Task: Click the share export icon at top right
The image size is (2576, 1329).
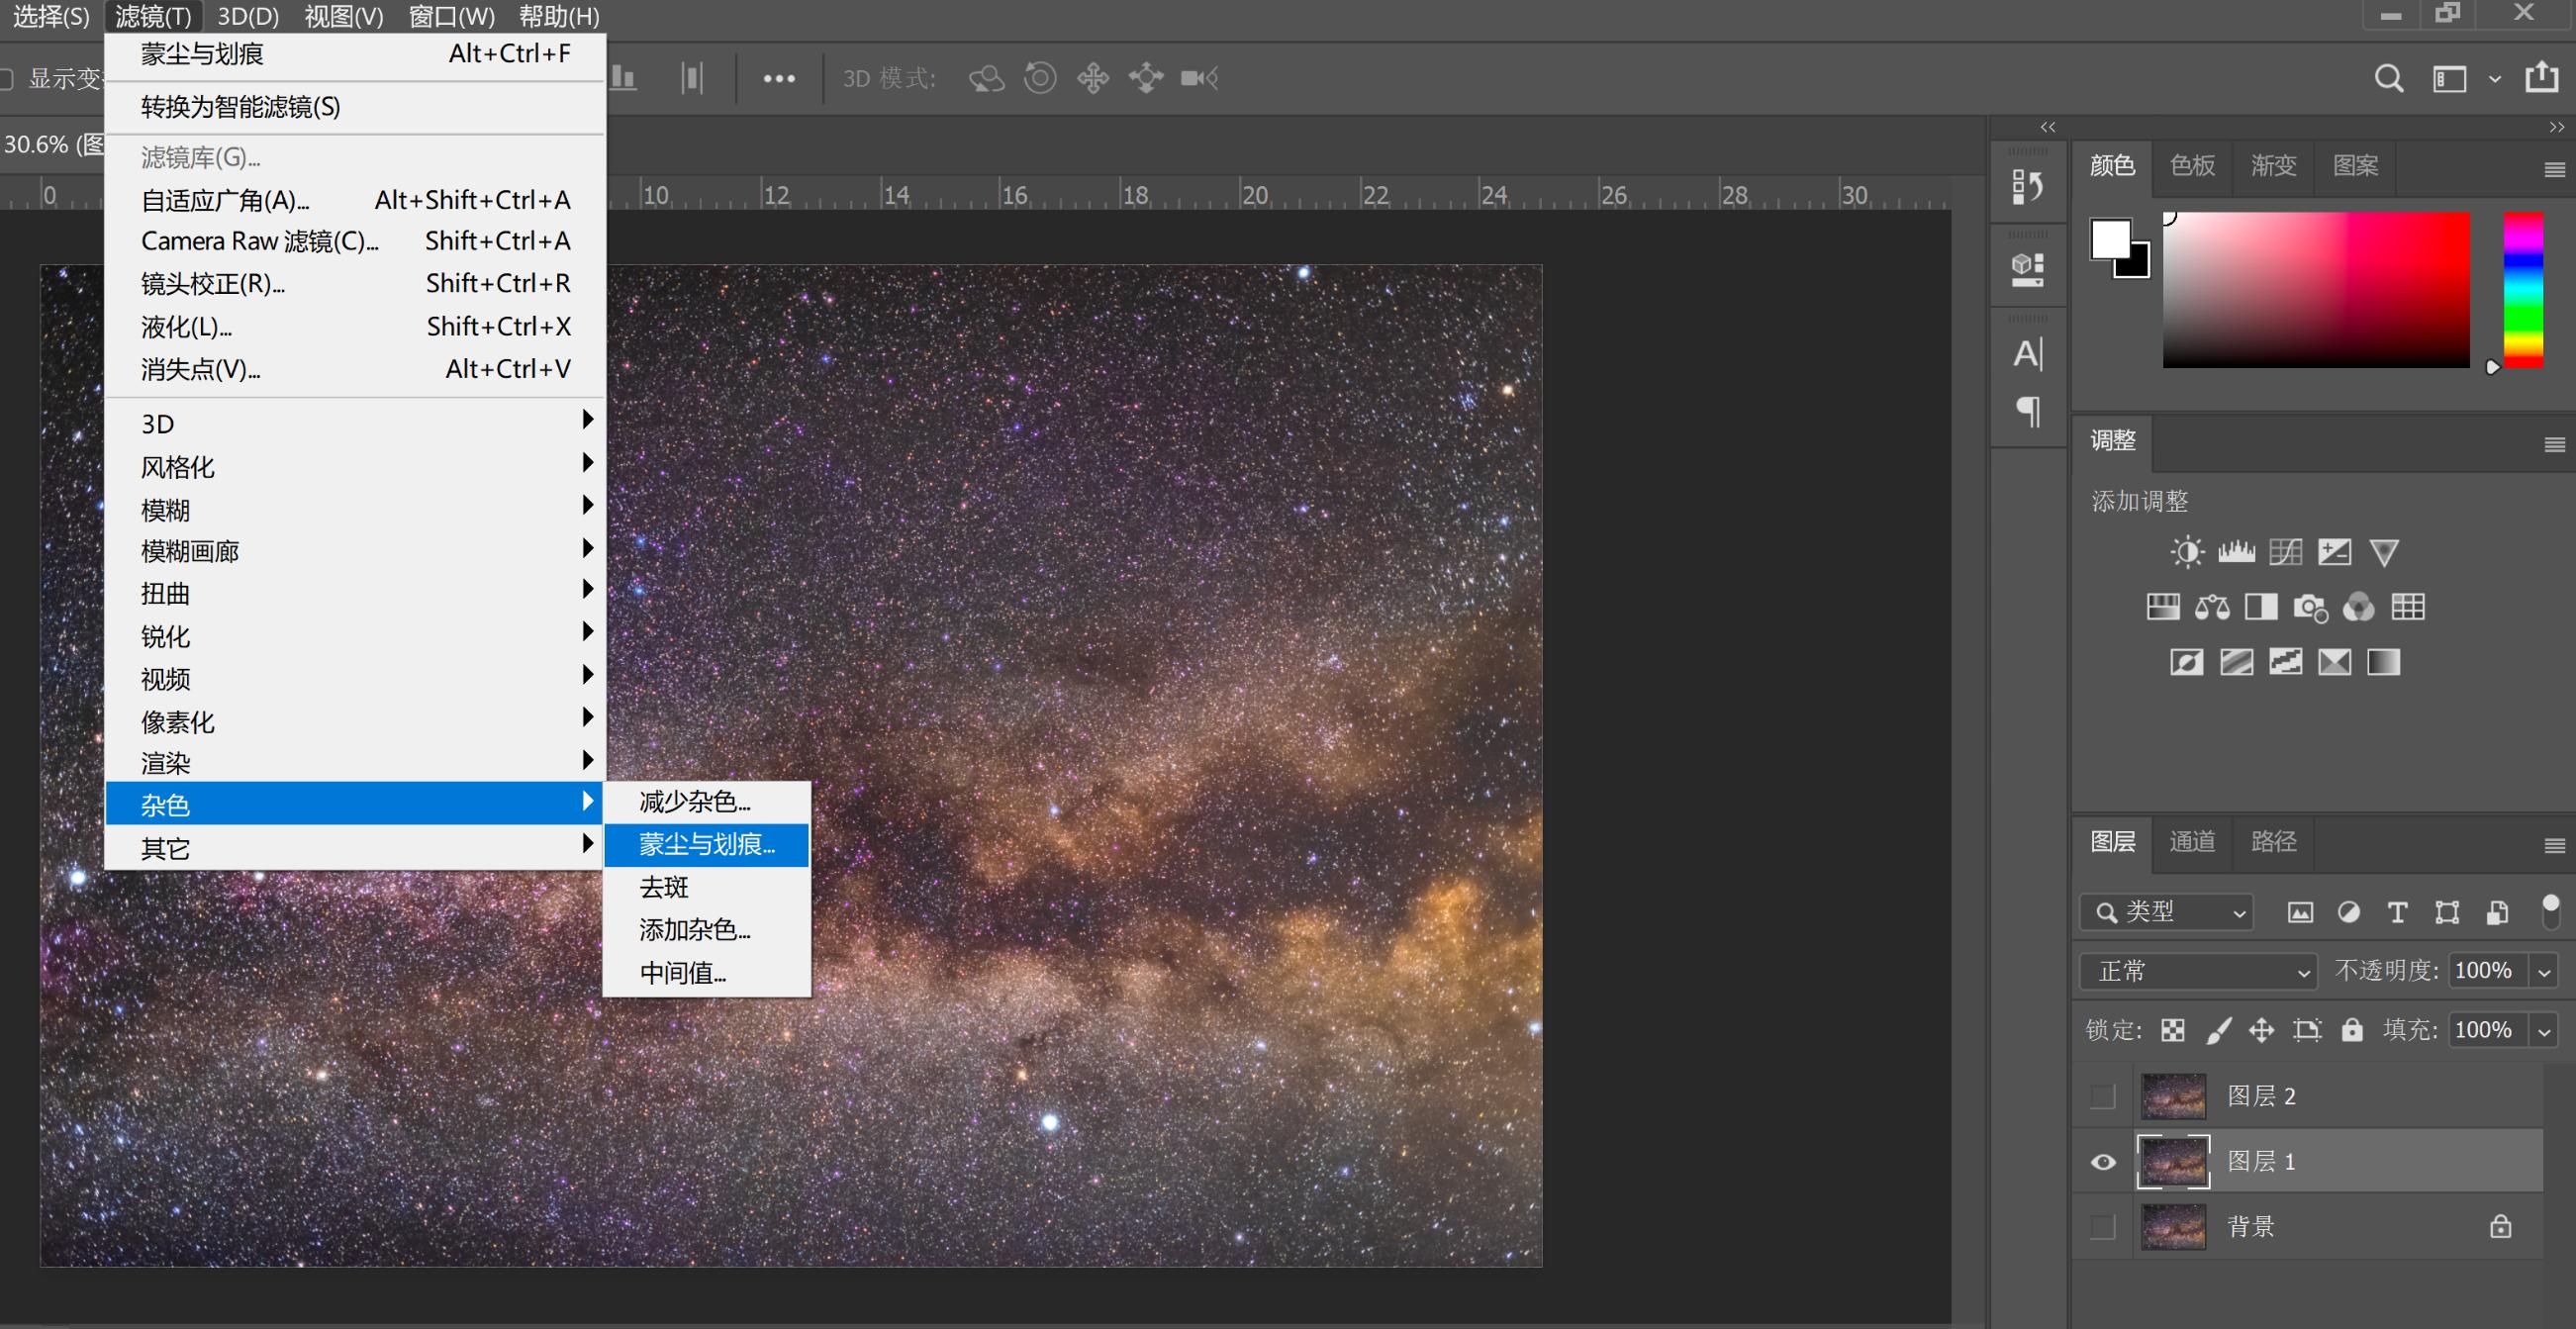Action: point(2542,78)
